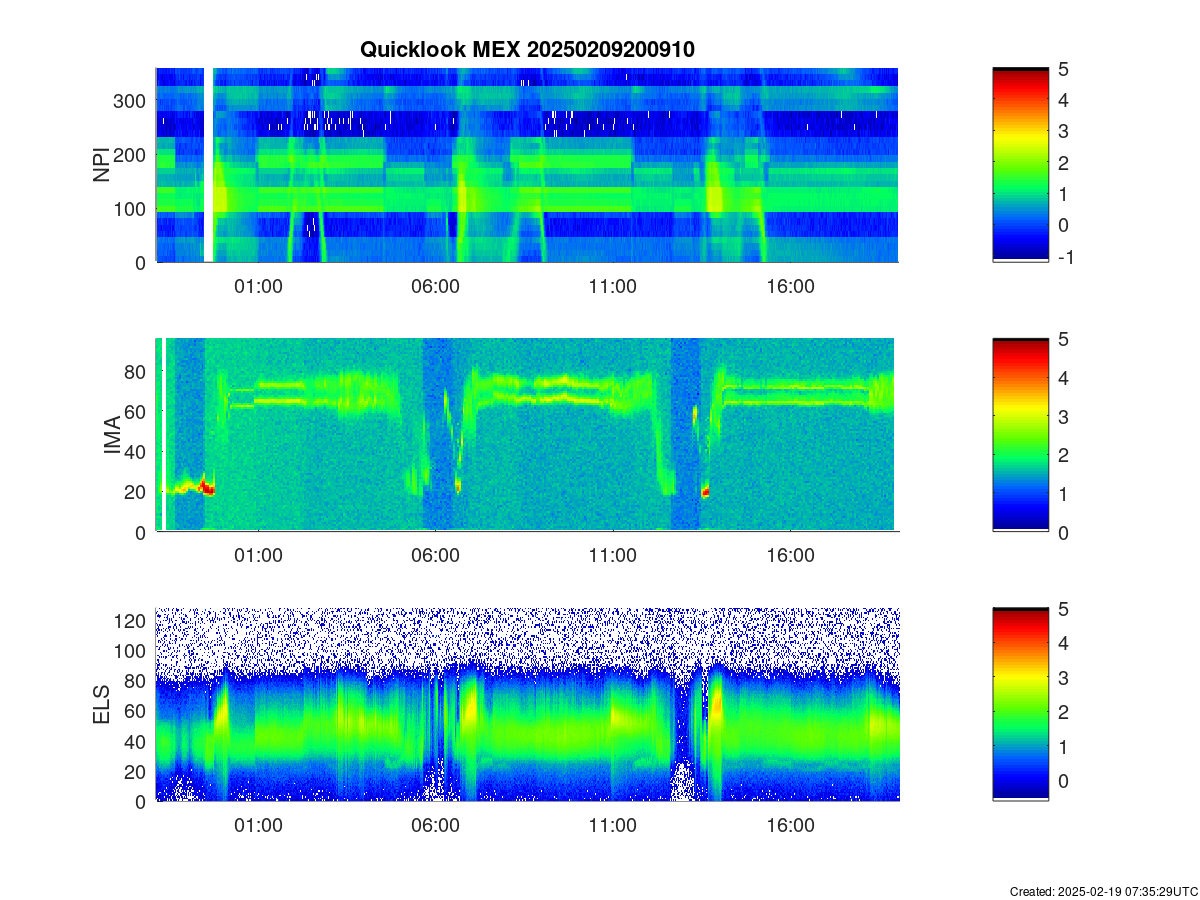Click the "01:00" tick under the NPI plot
The height and width of the screenshot is (900, 1200).
click(259, 286)
